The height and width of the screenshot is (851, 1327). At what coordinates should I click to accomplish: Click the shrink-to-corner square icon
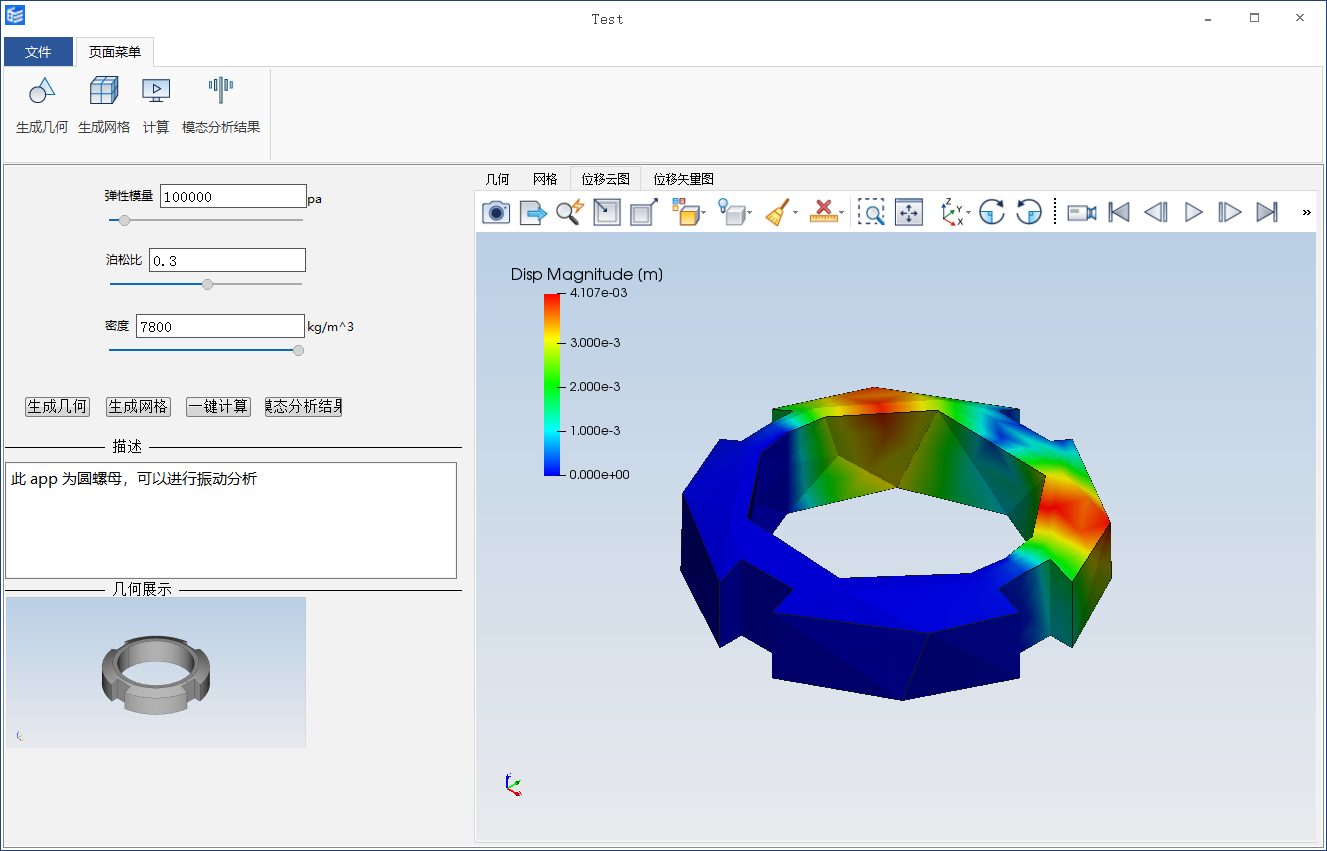pos(607,212)
